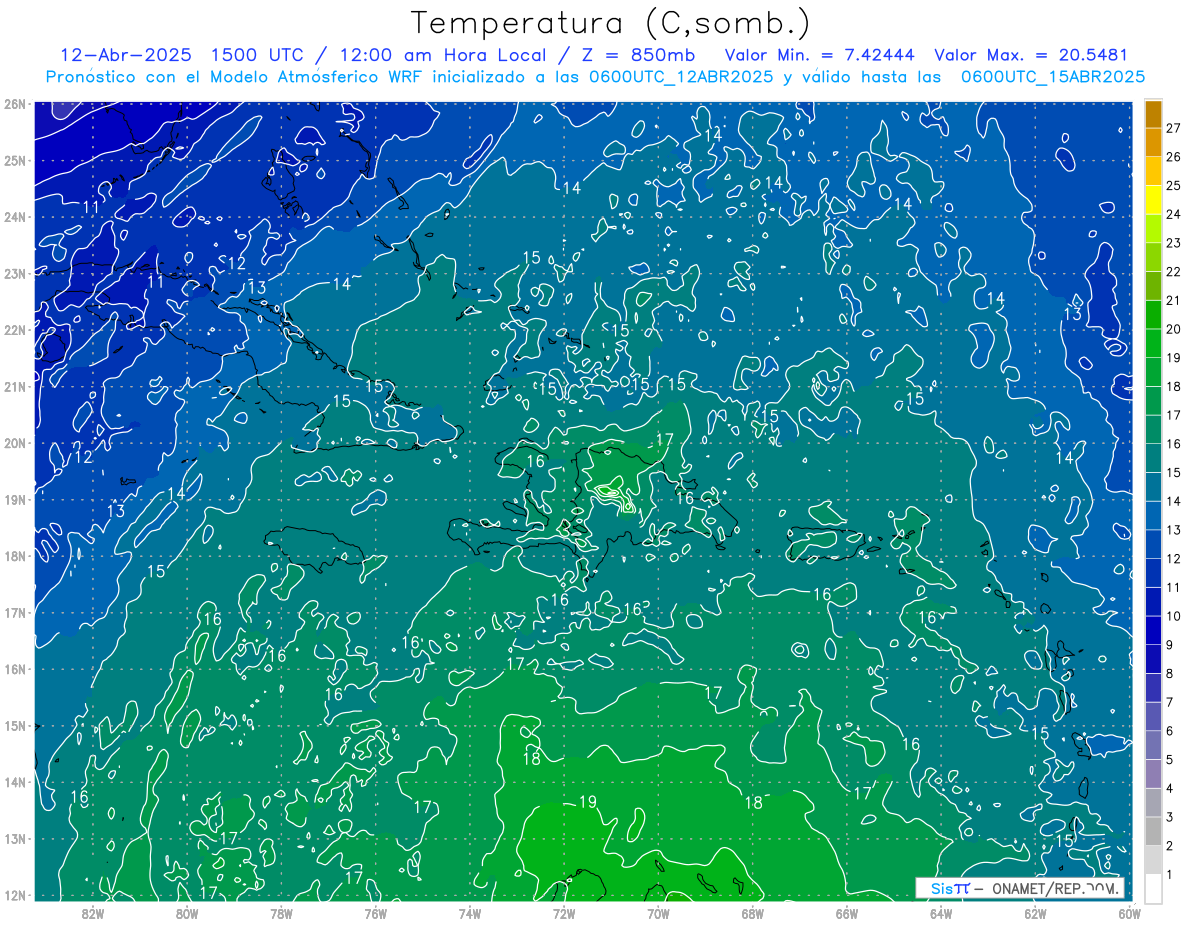Click latitude axis label '20N'
This screenshot has width=1200, height=927.
15,443
